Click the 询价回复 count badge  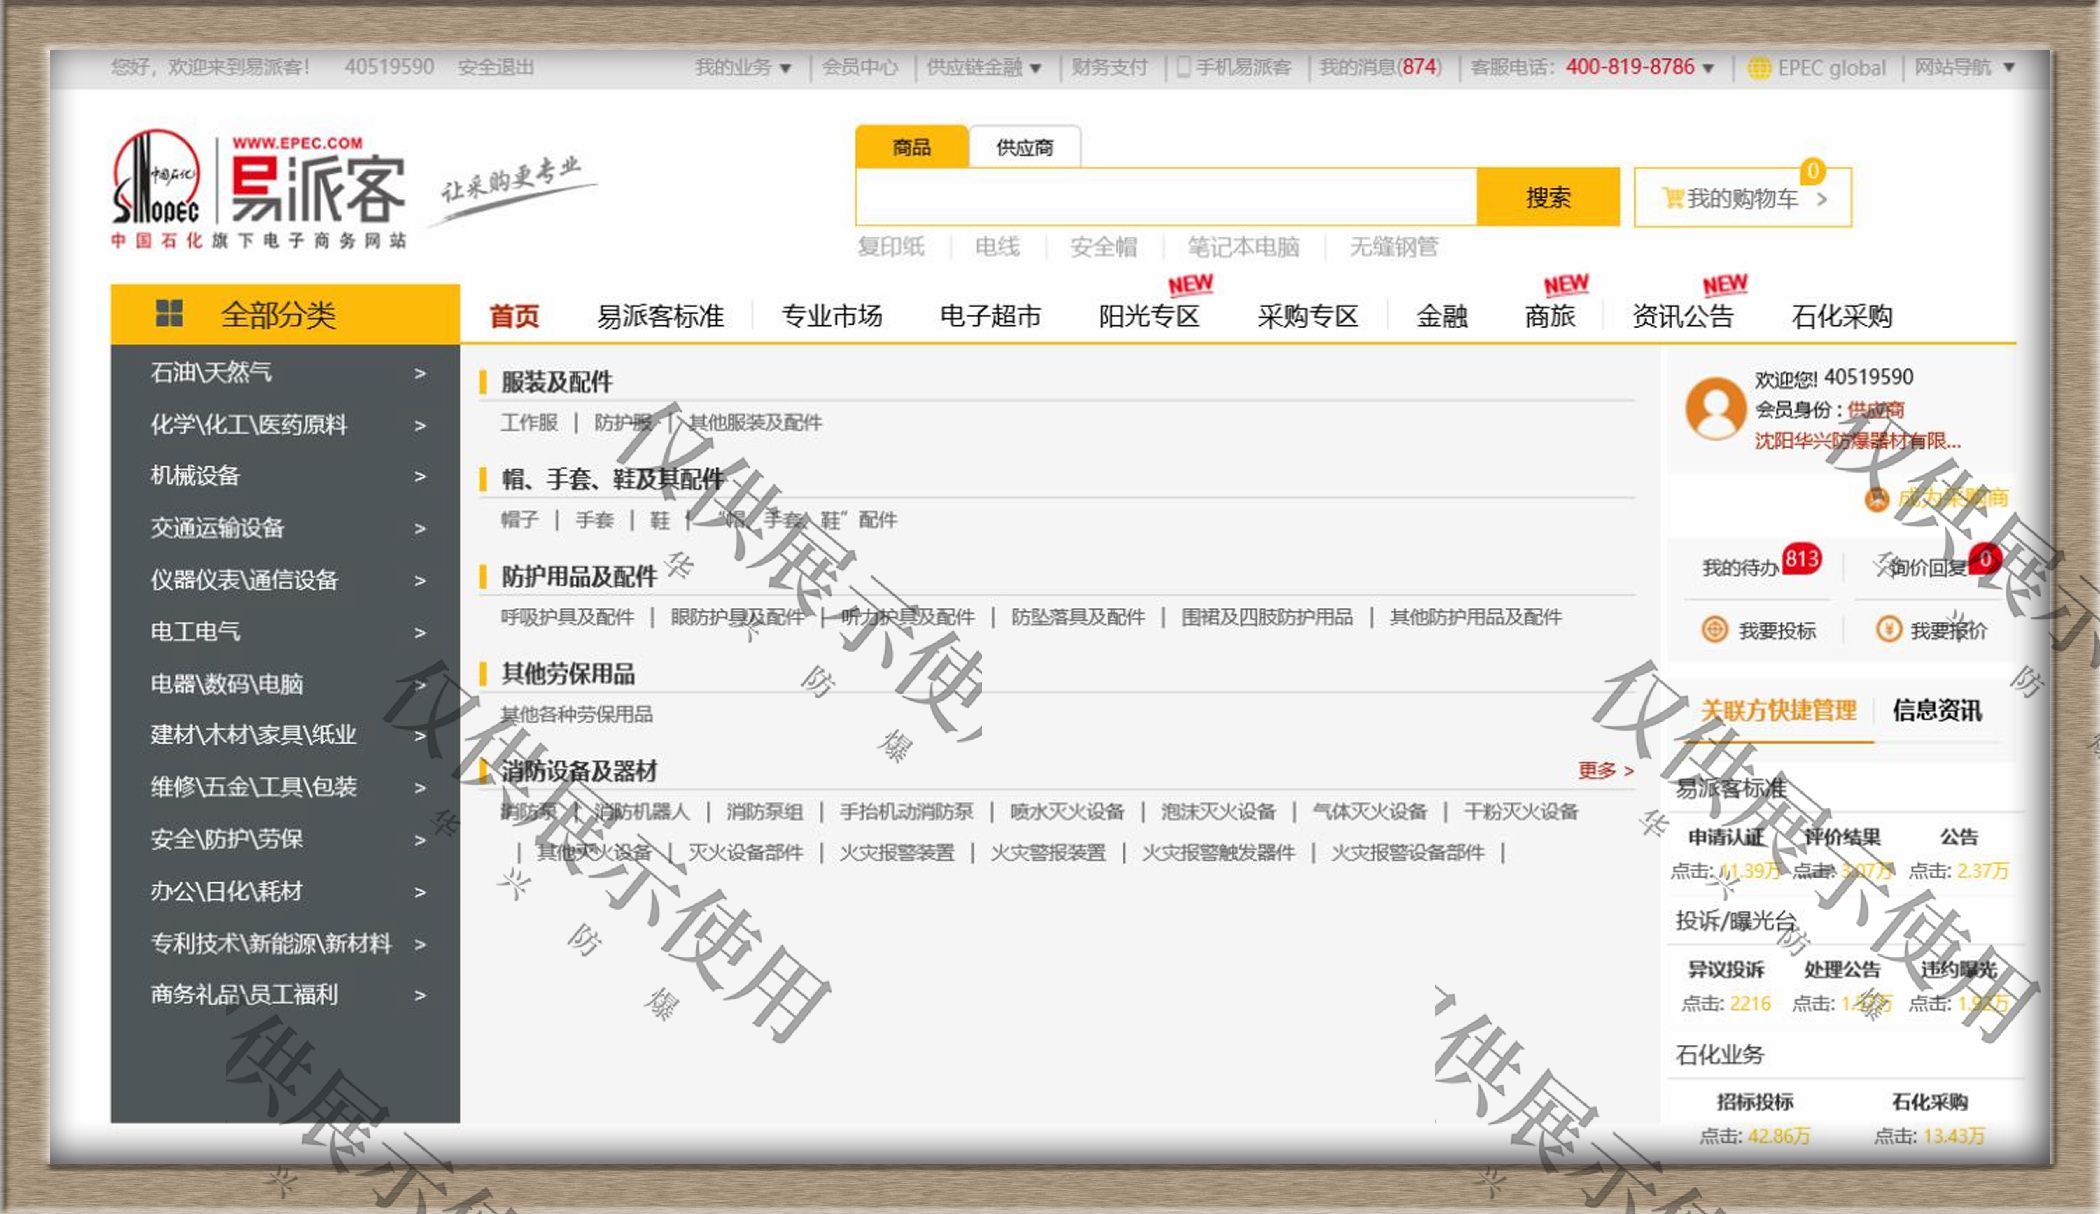tap(1985, 558)
